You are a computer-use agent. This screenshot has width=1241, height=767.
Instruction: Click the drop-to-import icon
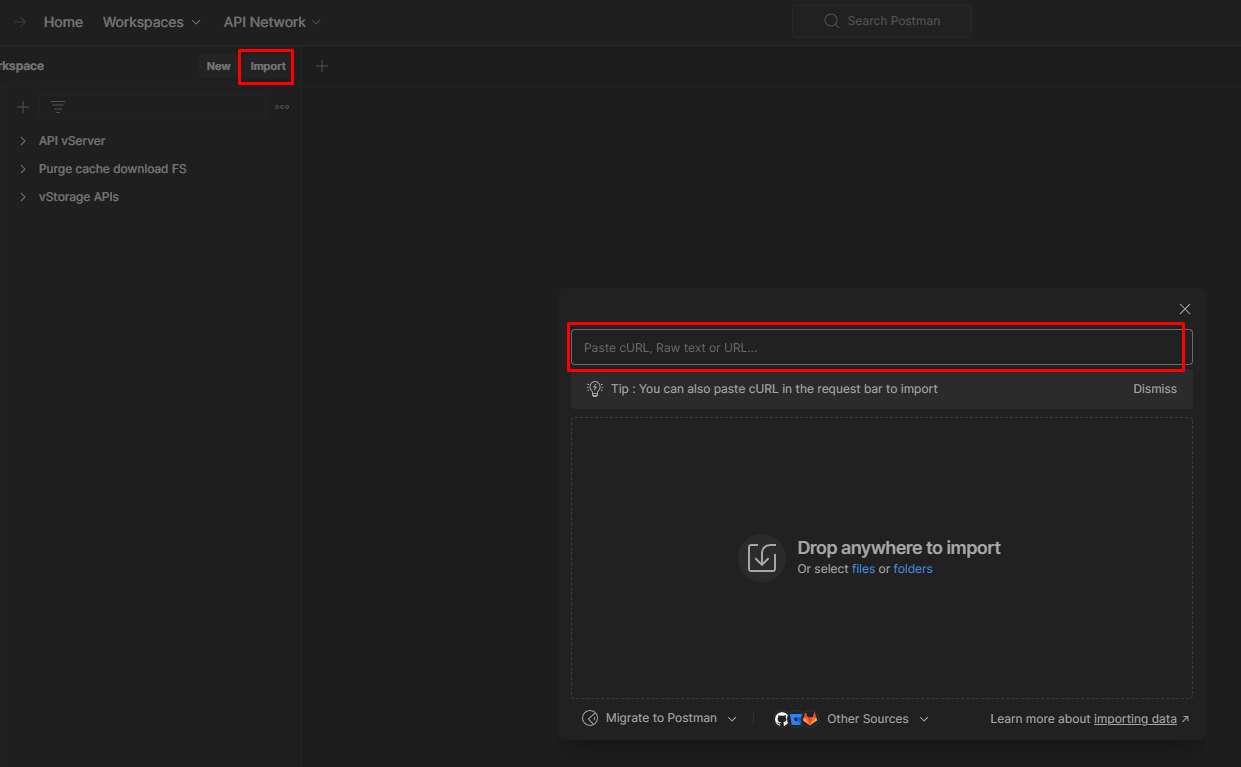click(762, 557)
